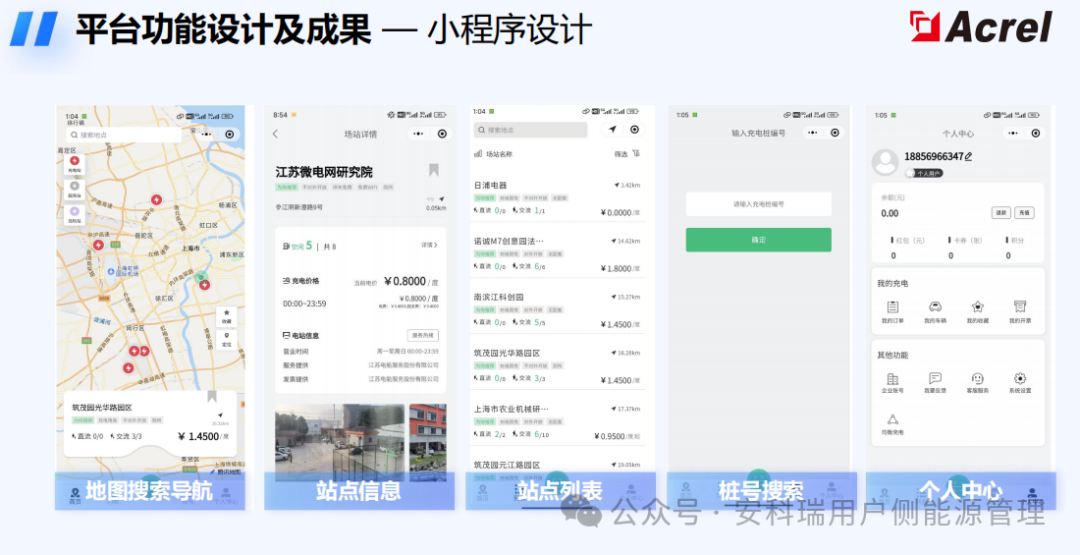Tap navigation arrow in the map station card

coord(220,415)
